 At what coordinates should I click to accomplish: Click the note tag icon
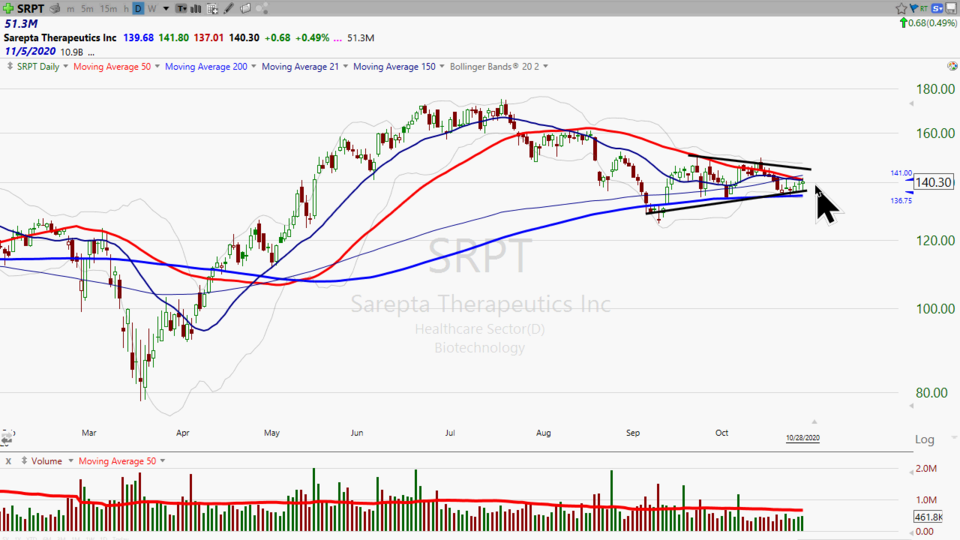(245, 9)
